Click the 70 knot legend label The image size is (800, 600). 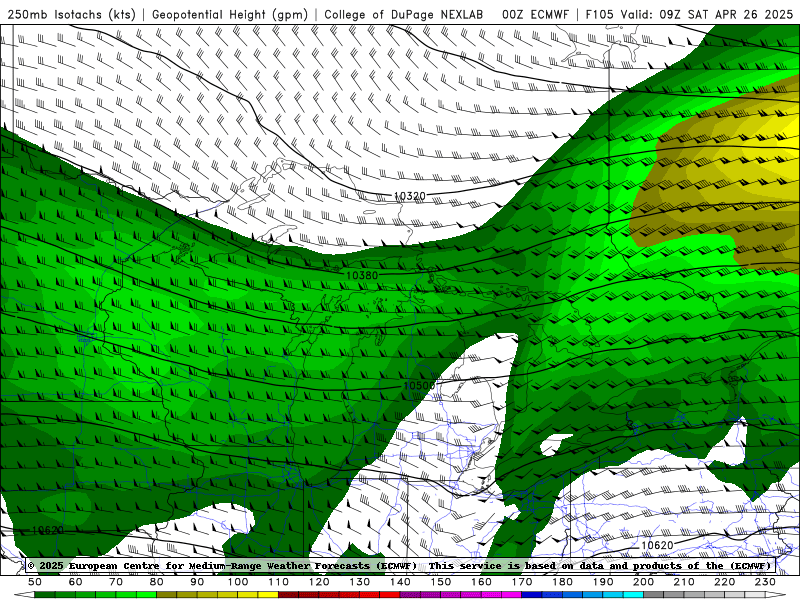[116, 582]
